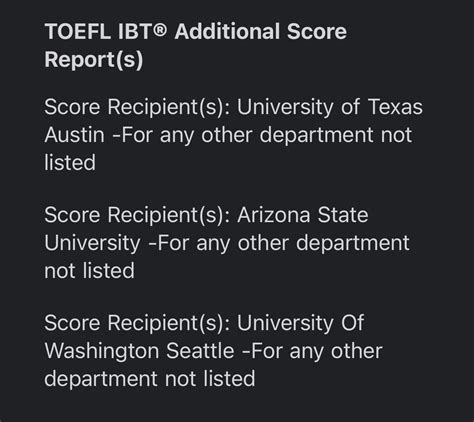Click University at start of Arizona entry's second line

click(x=92, y=244)
